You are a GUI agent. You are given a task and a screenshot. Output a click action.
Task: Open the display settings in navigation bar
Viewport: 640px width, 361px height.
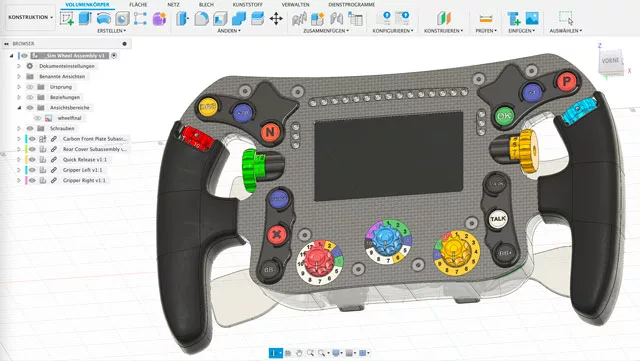pos(337,353)
